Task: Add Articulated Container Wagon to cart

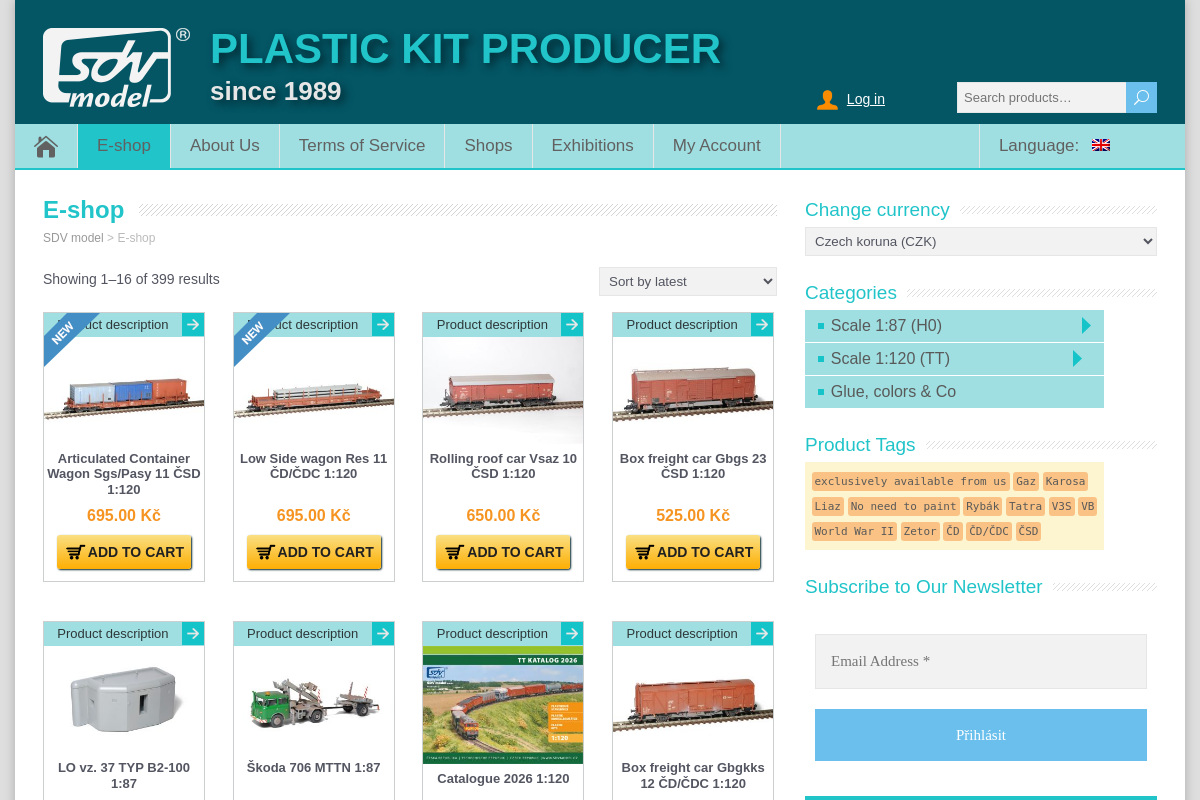Action: coord(124,552)
